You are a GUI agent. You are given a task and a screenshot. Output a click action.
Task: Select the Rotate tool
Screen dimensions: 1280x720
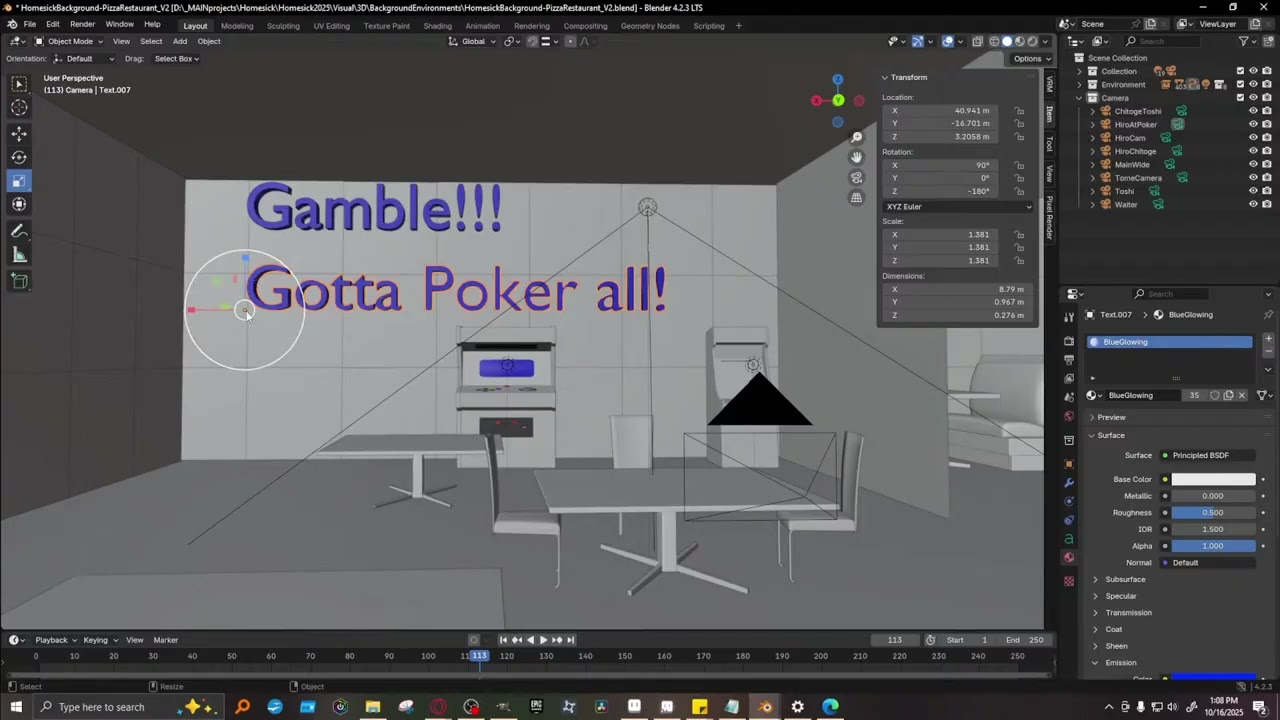19,157
